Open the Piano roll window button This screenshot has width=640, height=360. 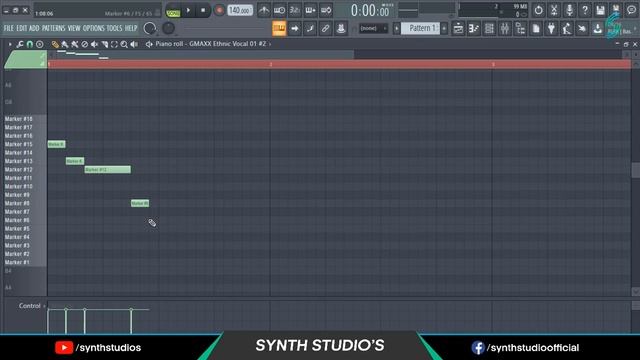(474, 29)
